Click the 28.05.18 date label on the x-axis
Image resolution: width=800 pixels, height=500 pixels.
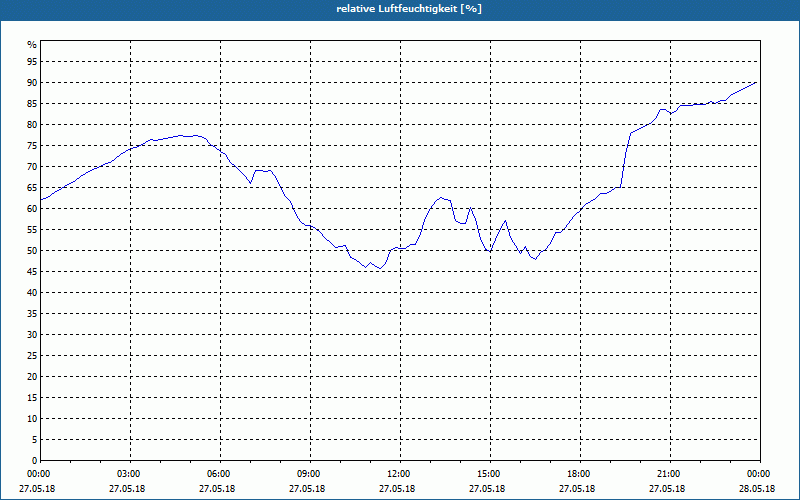pos(757,488)
